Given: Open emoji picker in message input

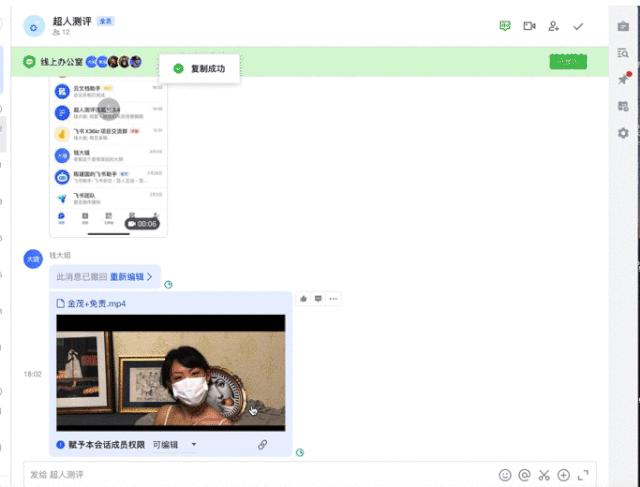Looking at the screenshot, I should pos(505,475).
